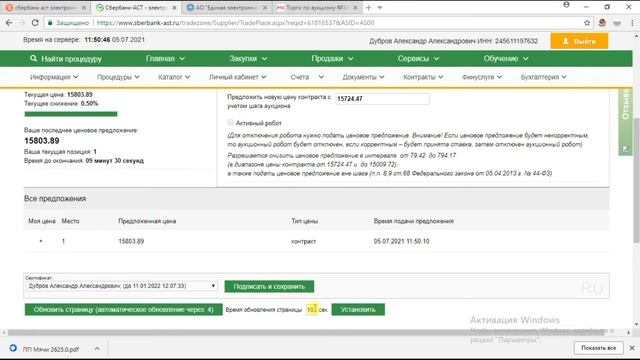Click the browser back arrow
Image resolution: width=640 pixels, height=360 pixels.
[9, 23]
